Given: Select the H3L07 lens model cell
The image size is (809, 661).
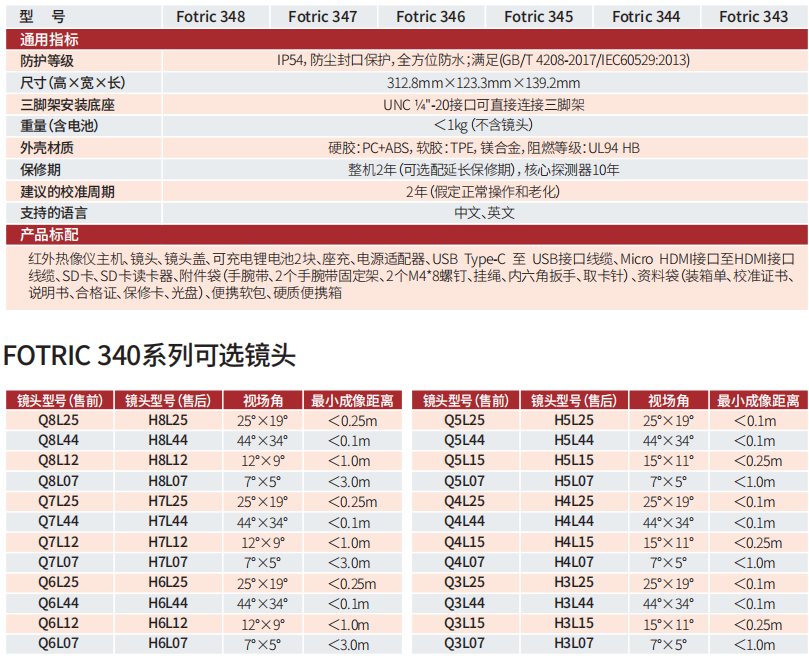Looking at the screenshot, I should click(x=573, y=644).
